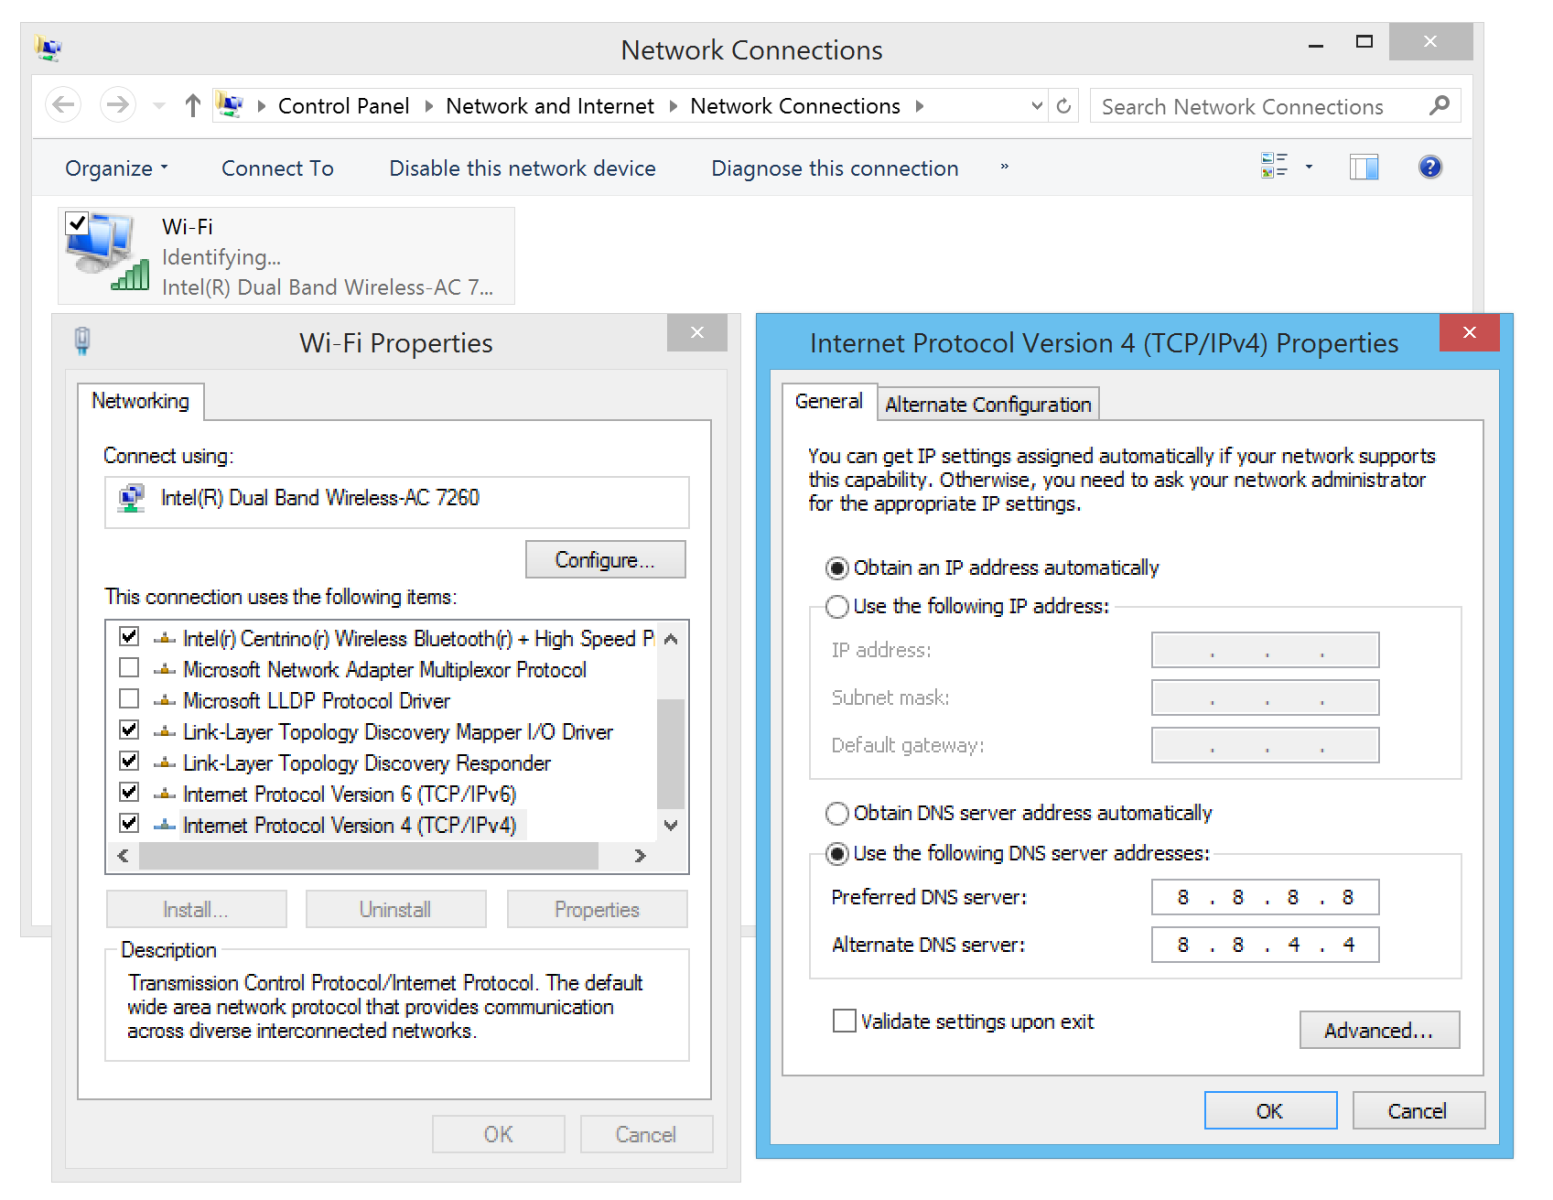Open the Help question mark icon

tap(1430, 167)
